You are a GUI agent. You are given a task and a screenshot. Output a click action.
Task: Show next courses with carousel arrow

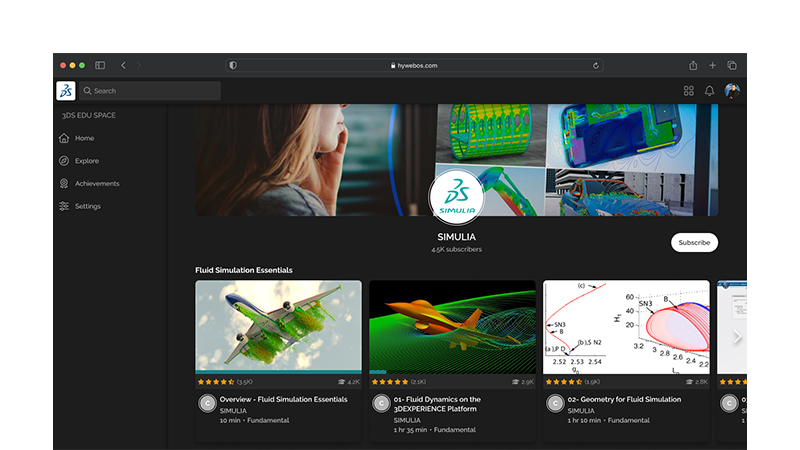coord(737,336)
